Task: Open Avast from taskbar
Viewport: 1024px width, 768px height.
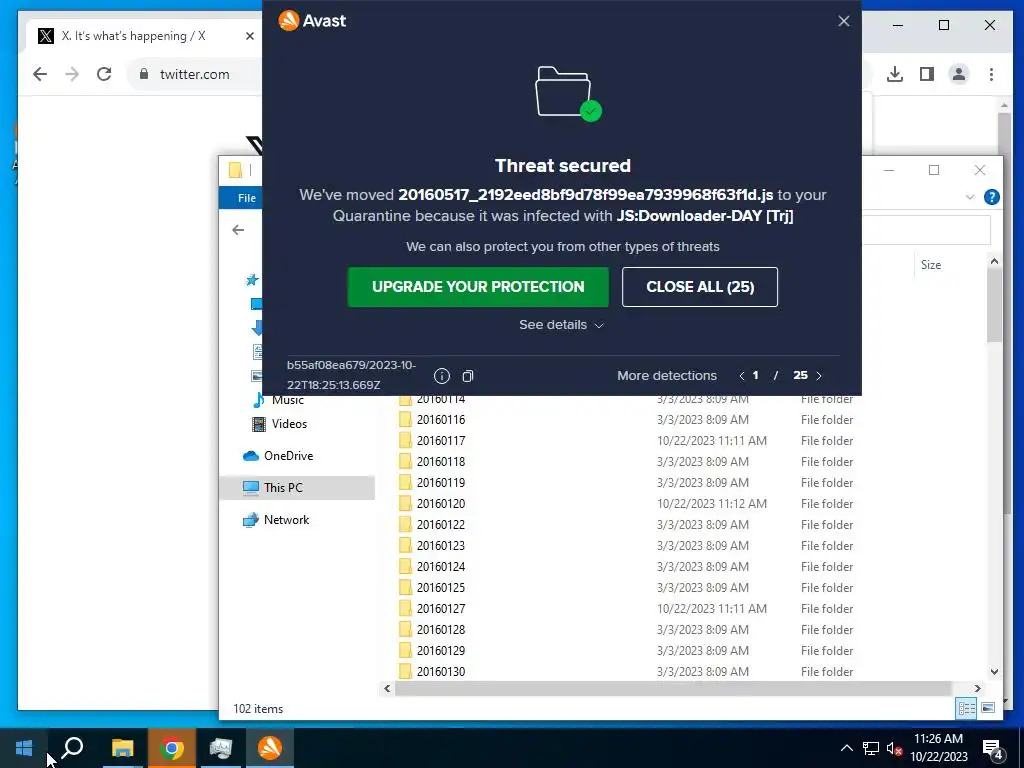Action: point(270,748)
